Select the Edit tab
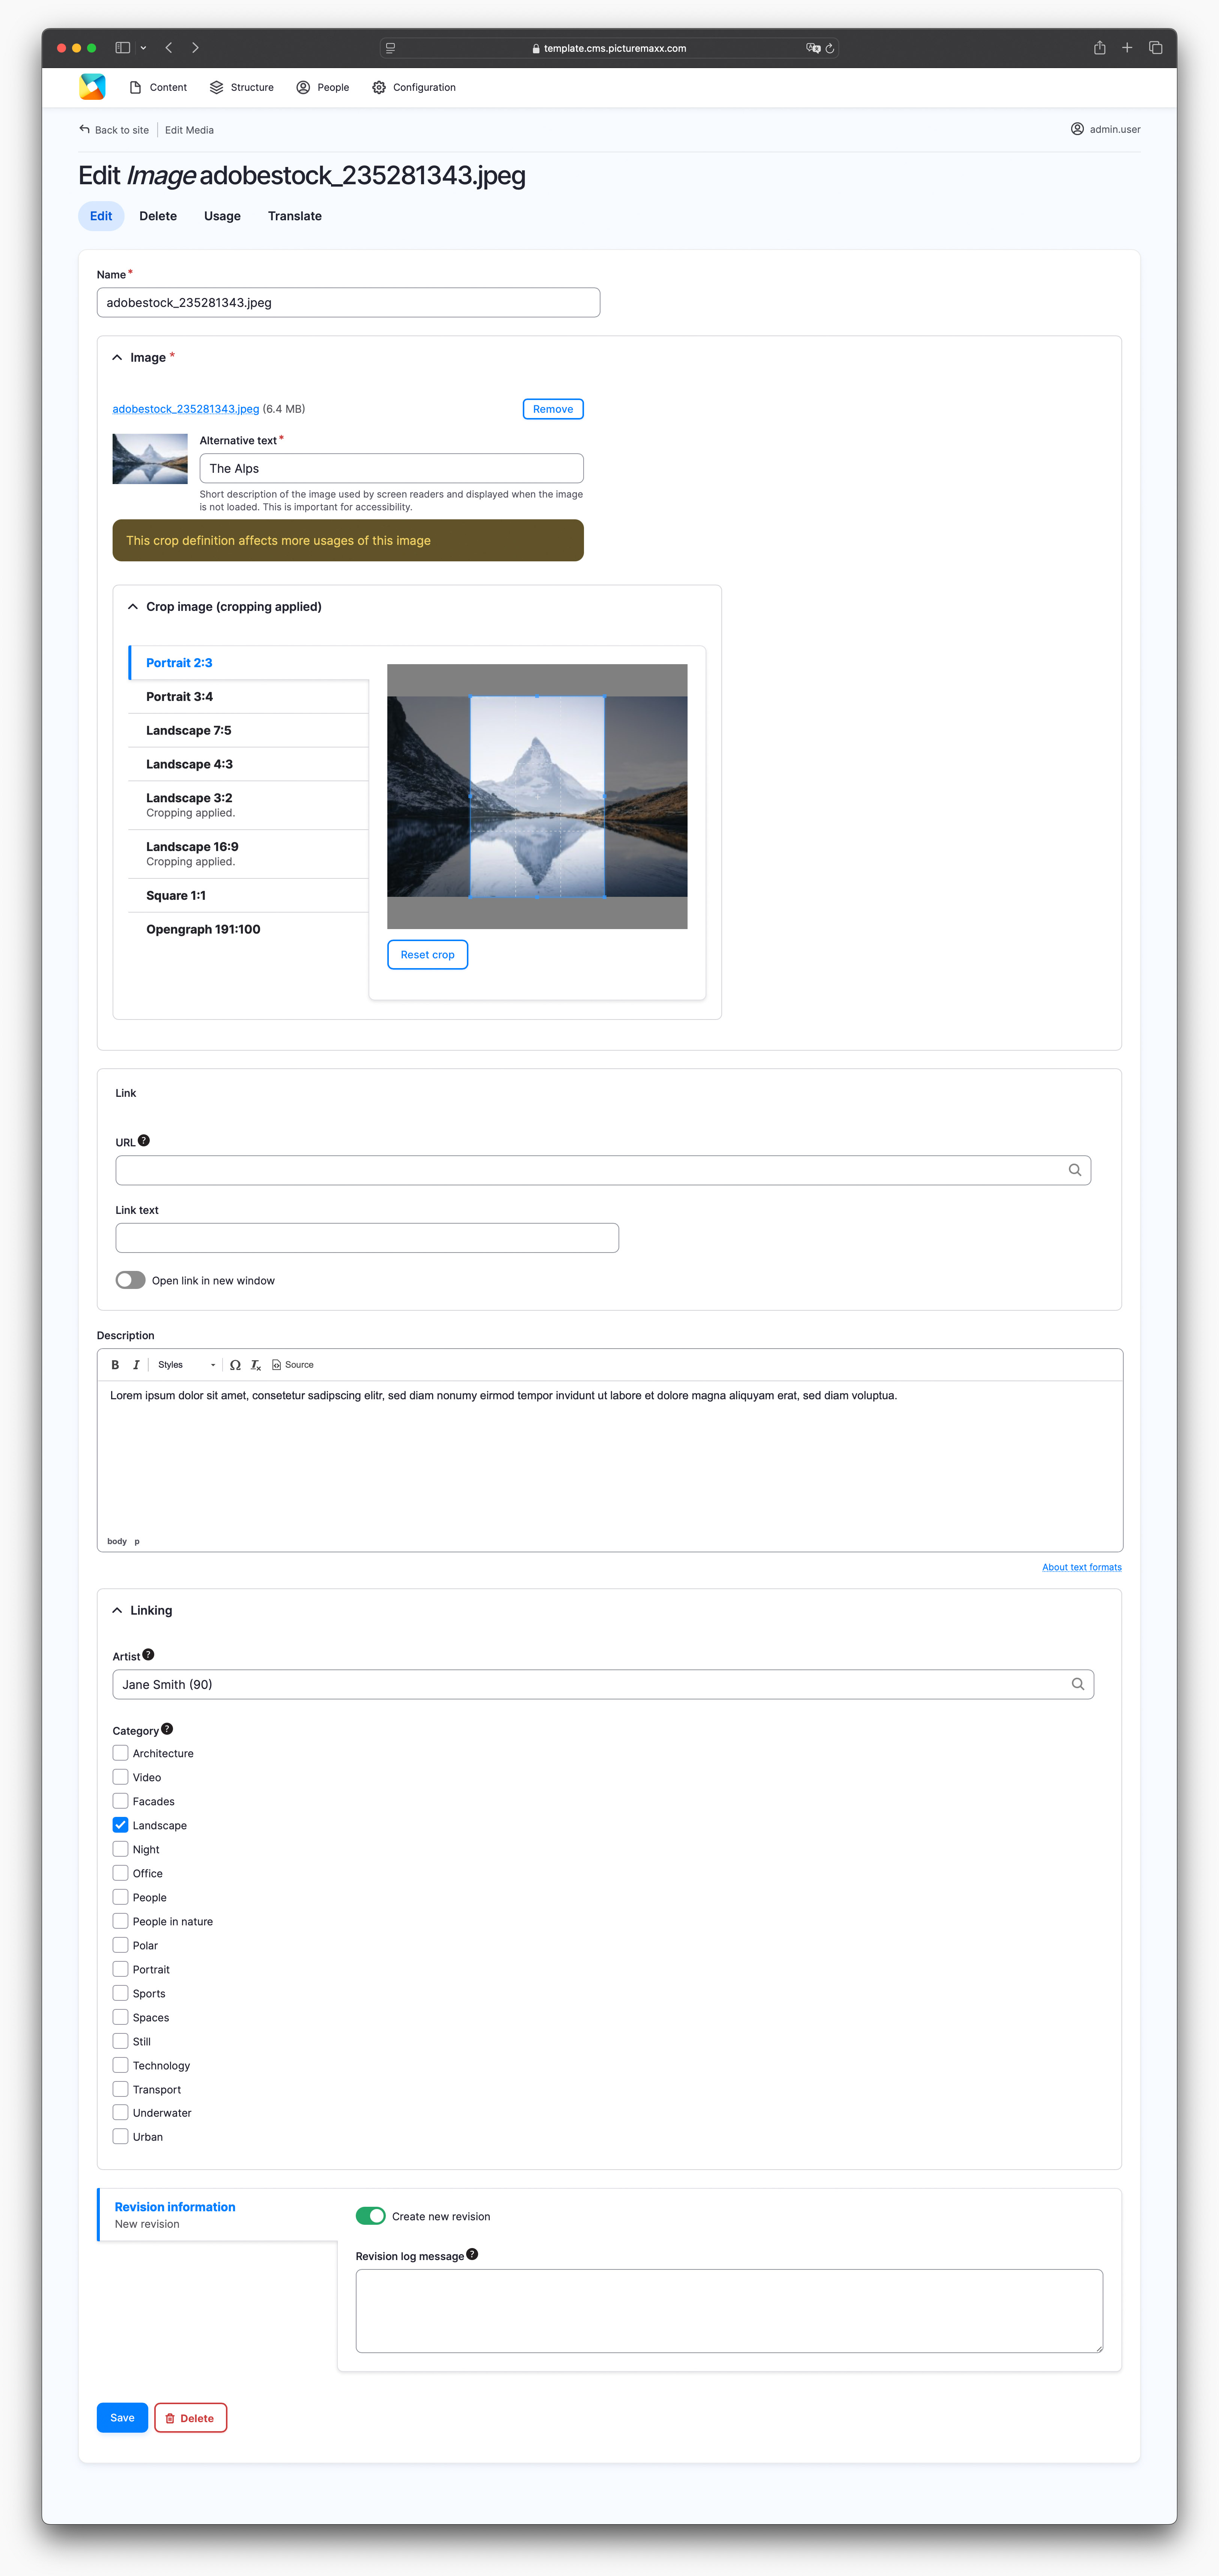Screen dimensions: 1219x2576 click(x=101, y=216)
